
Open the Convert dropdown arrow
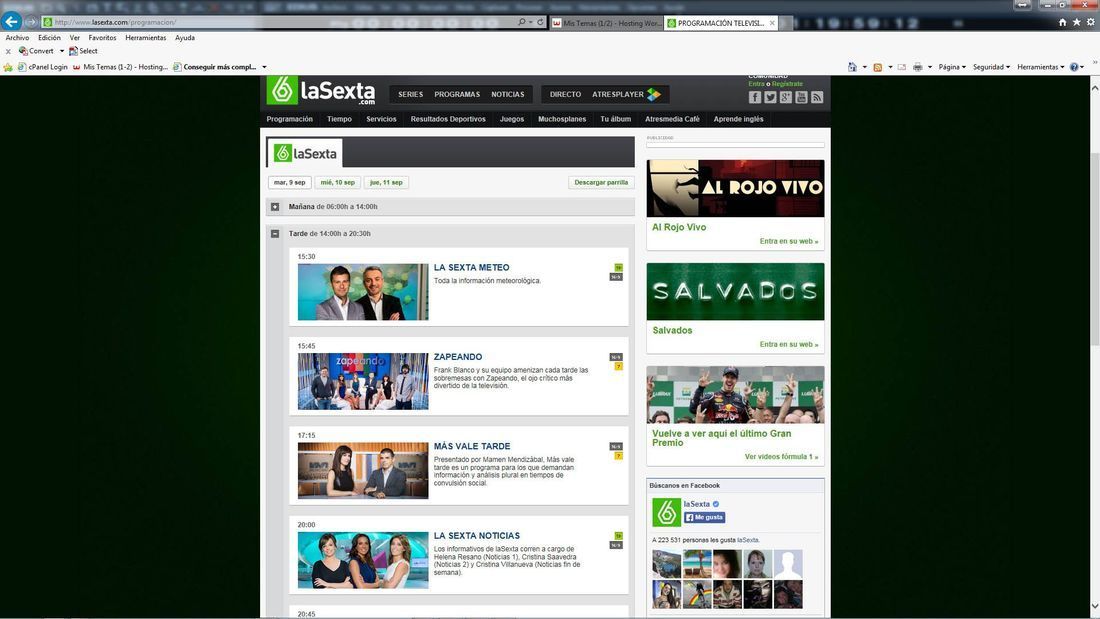pyautogui.click(x=62, y=51)
